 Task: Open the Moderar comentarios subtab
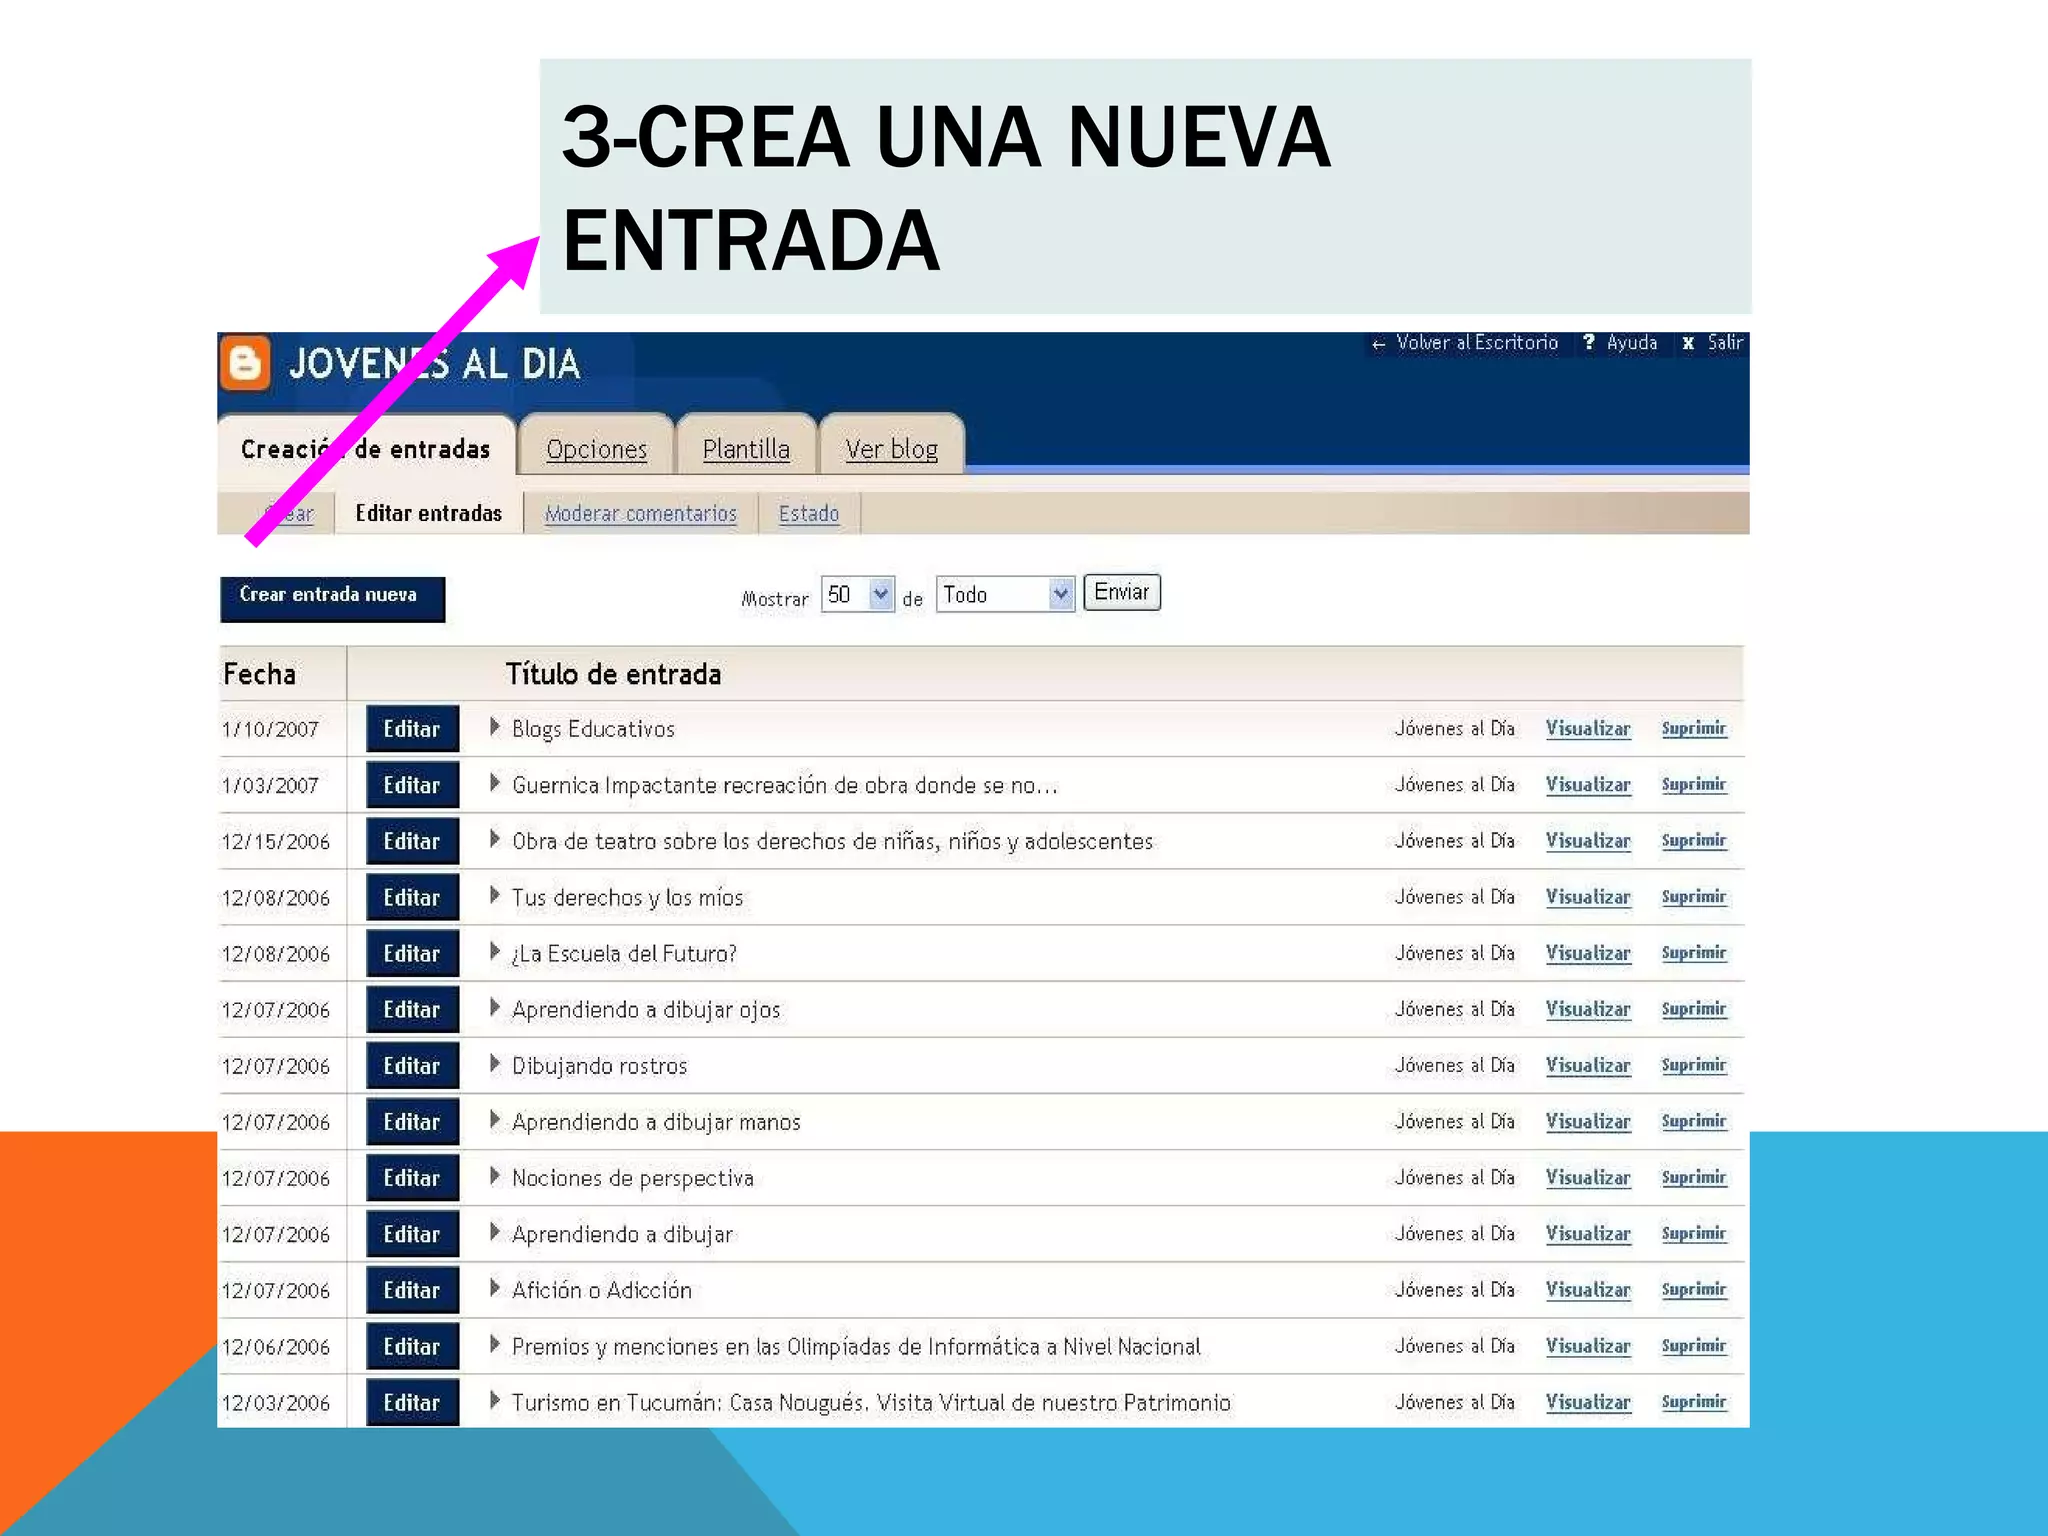tap(641, 514)
